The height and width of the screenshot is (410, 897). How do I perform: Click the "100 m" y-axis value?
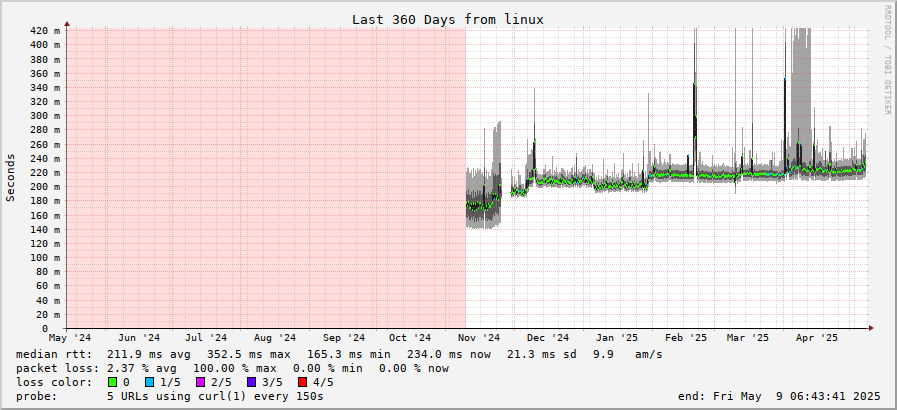coord(44,258)
